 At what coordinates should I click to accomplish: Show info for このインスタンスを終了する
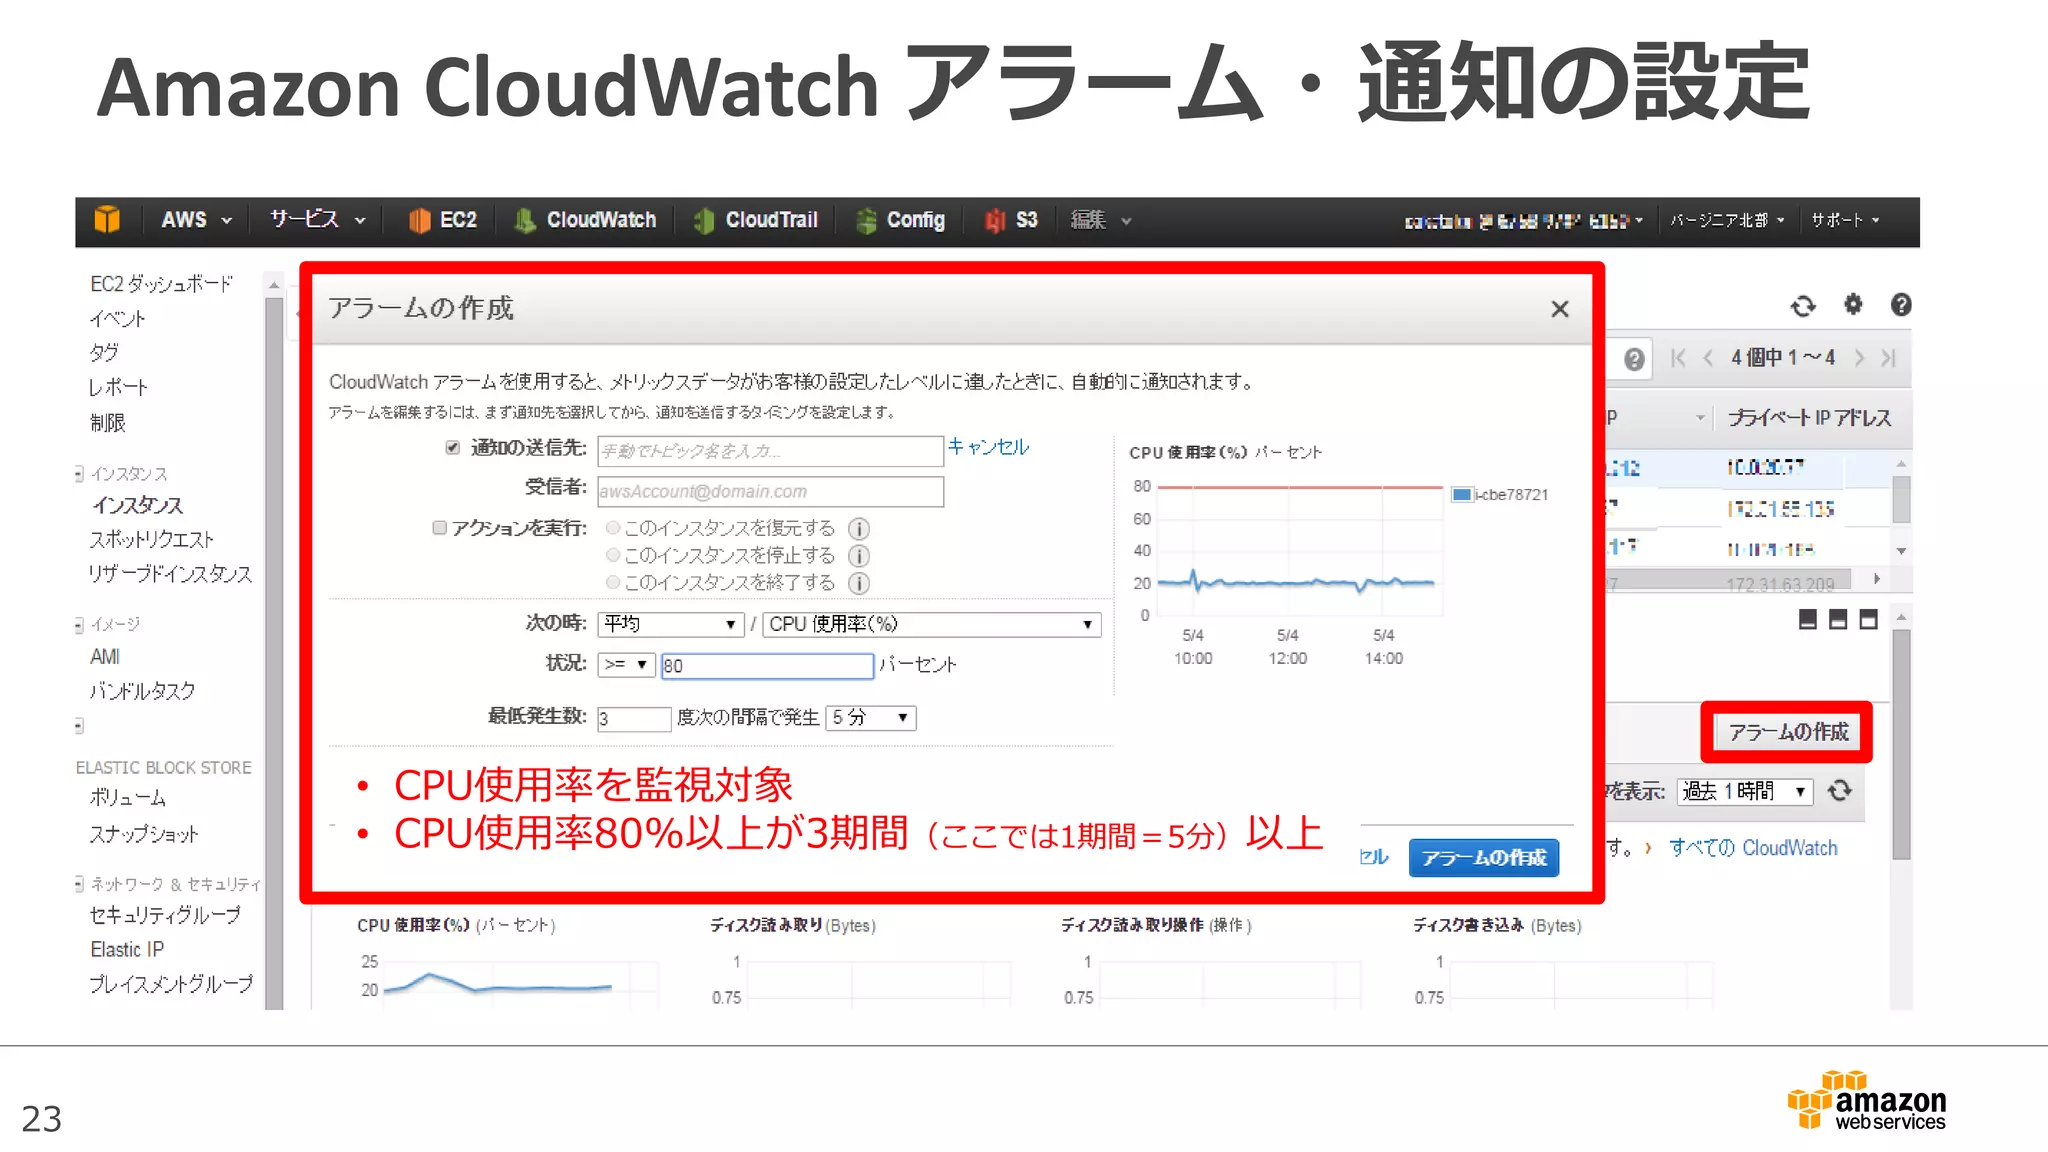tap(859, 583)
